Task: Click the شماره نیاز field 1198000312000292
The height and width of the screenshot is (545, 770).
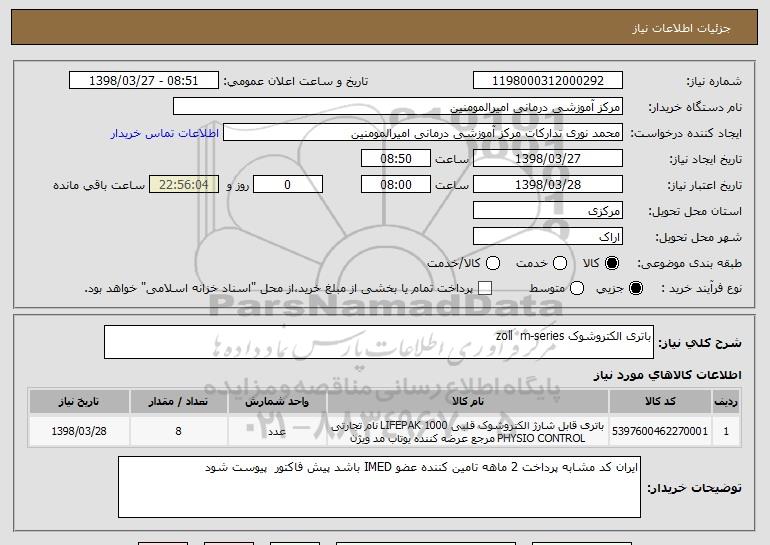Action: click(x=548, y=81)
